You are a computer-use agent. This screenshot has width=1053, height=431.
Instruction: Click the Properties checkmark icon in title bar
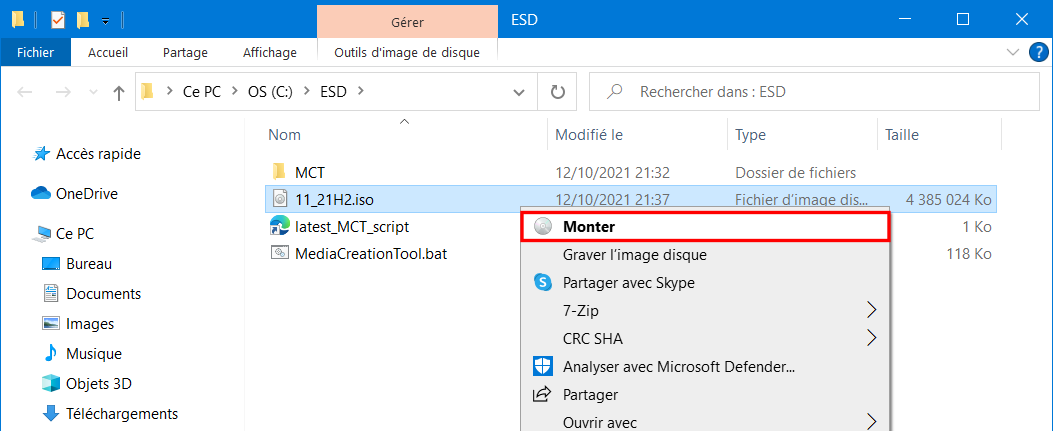(58, 20)
